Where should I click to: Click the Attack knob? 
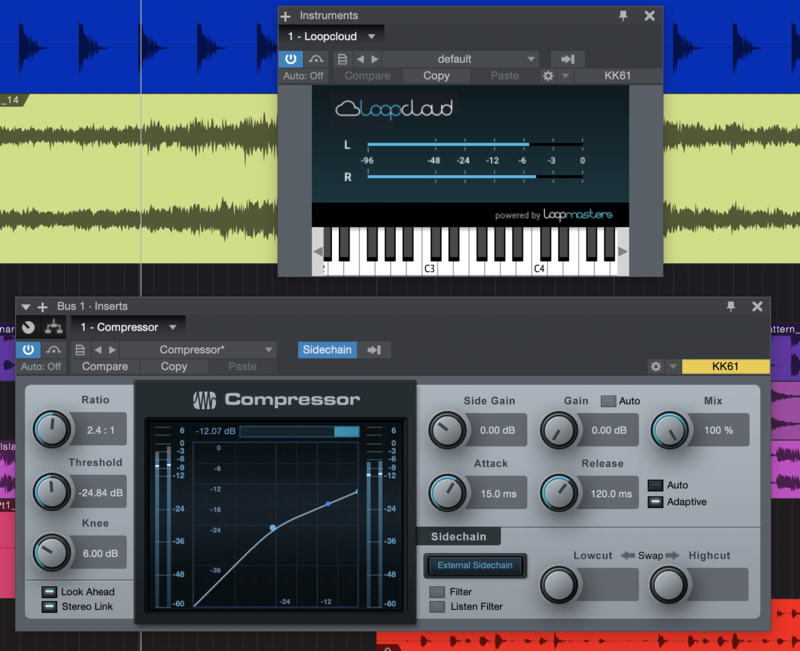coord(447,493)
